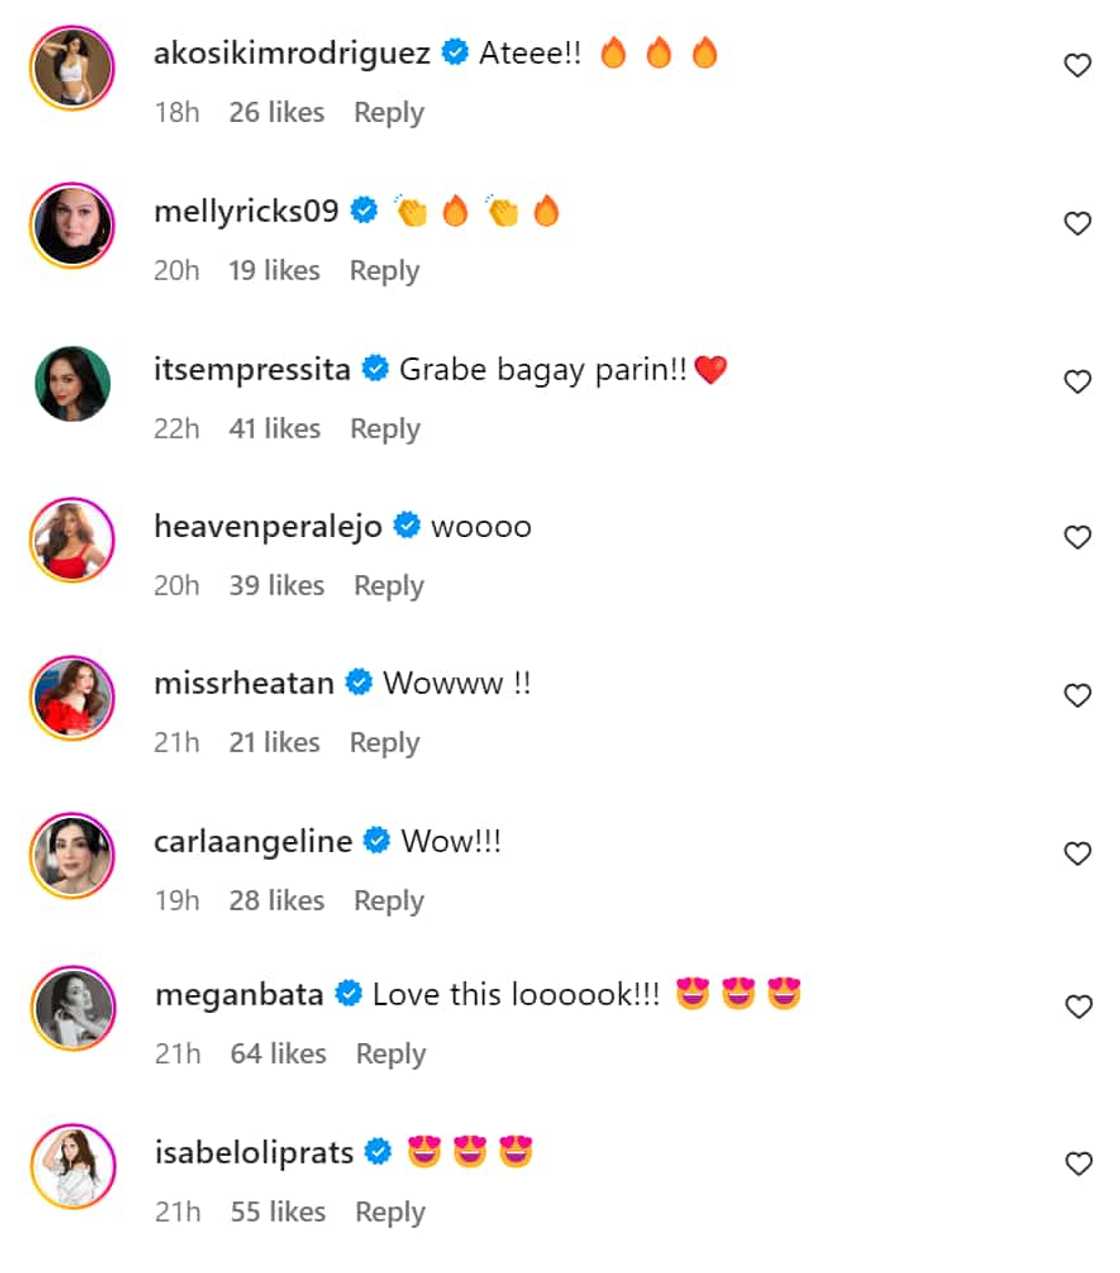Like akosikimrodriguez's comment with heart icon
The image size is (1120, 1273).
pos(1077,66)
